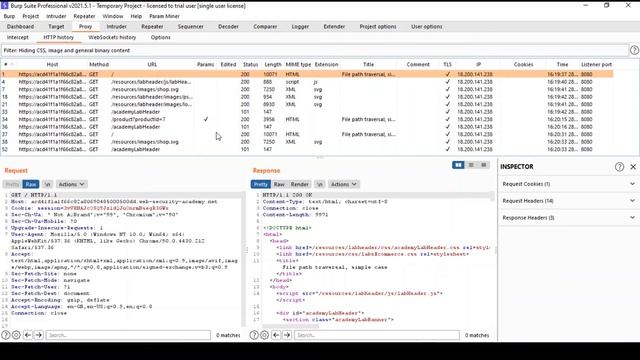The height and width of the screenshot is (360, 640).
Task: Open search settings gear in the Response panel
Action: [x=264, y=335]
